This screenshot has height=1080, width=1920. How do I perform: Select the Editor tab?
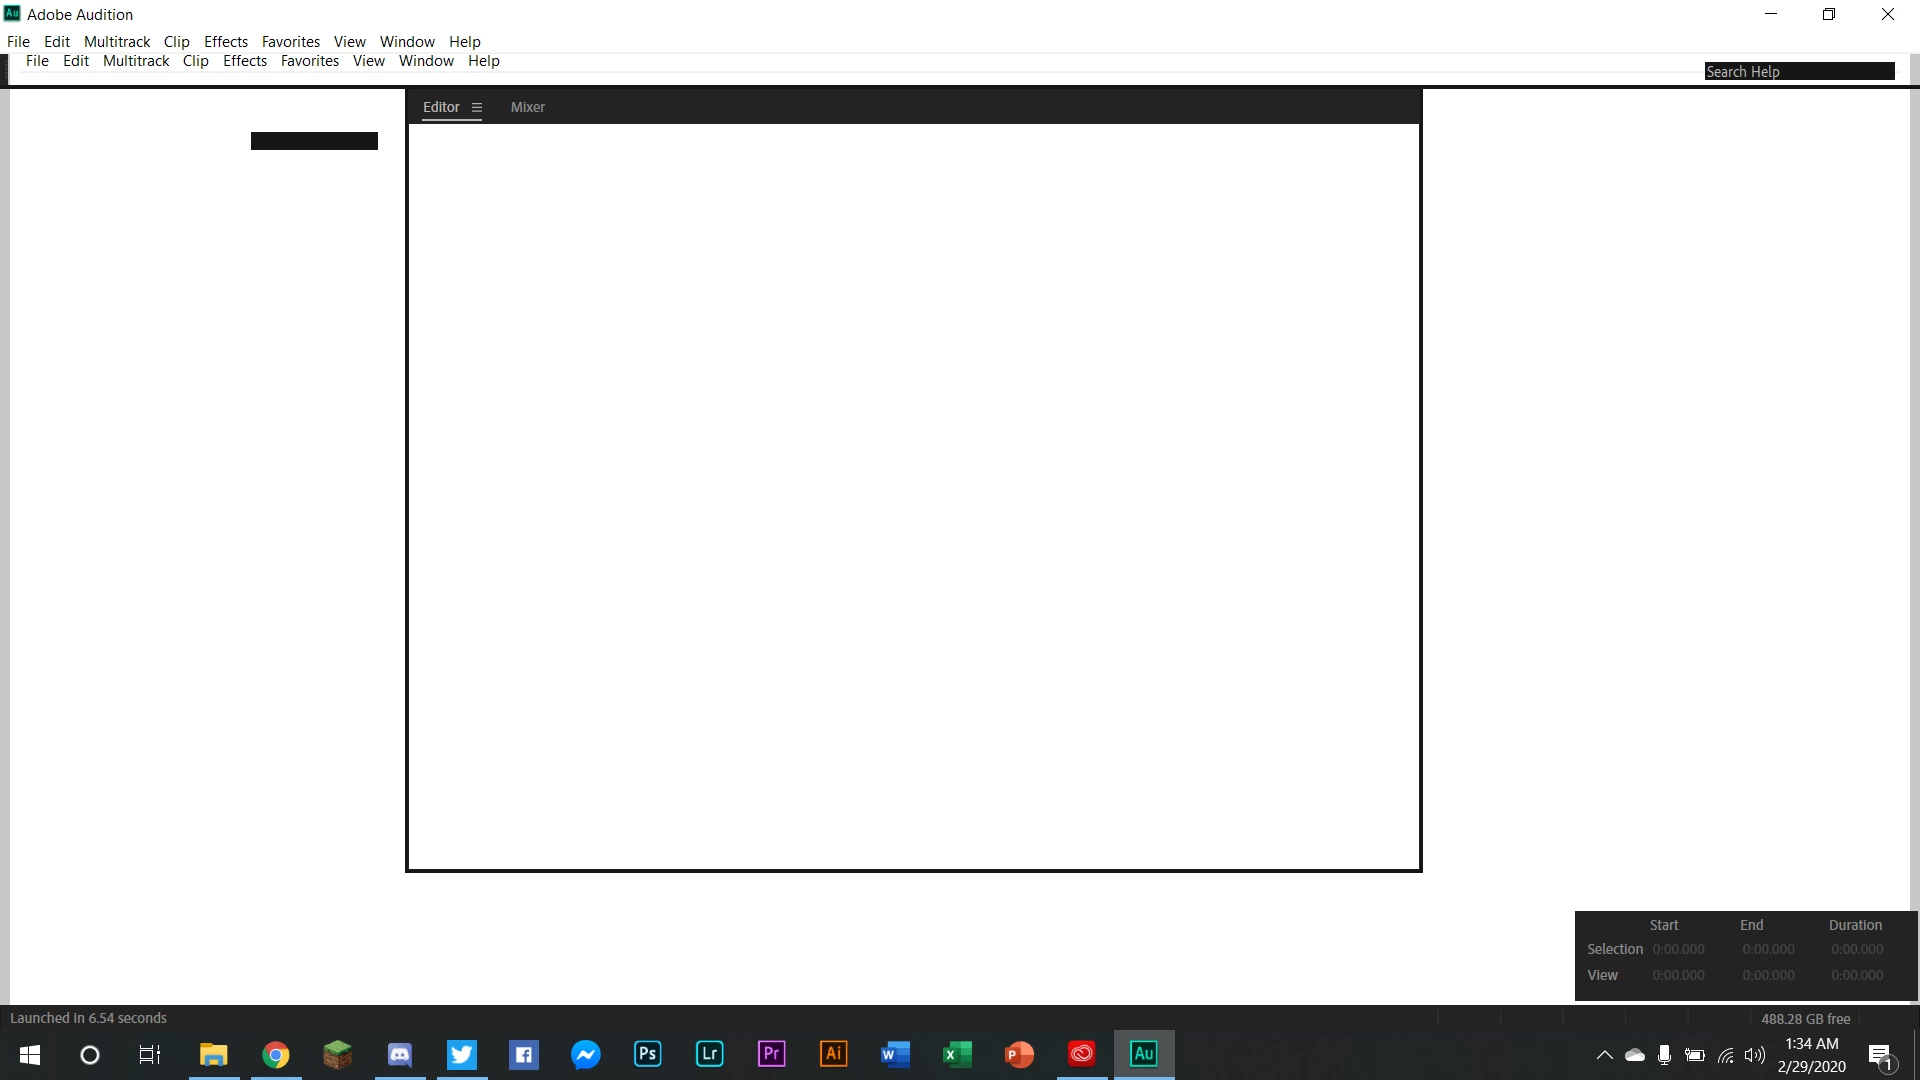pos(441,107)
